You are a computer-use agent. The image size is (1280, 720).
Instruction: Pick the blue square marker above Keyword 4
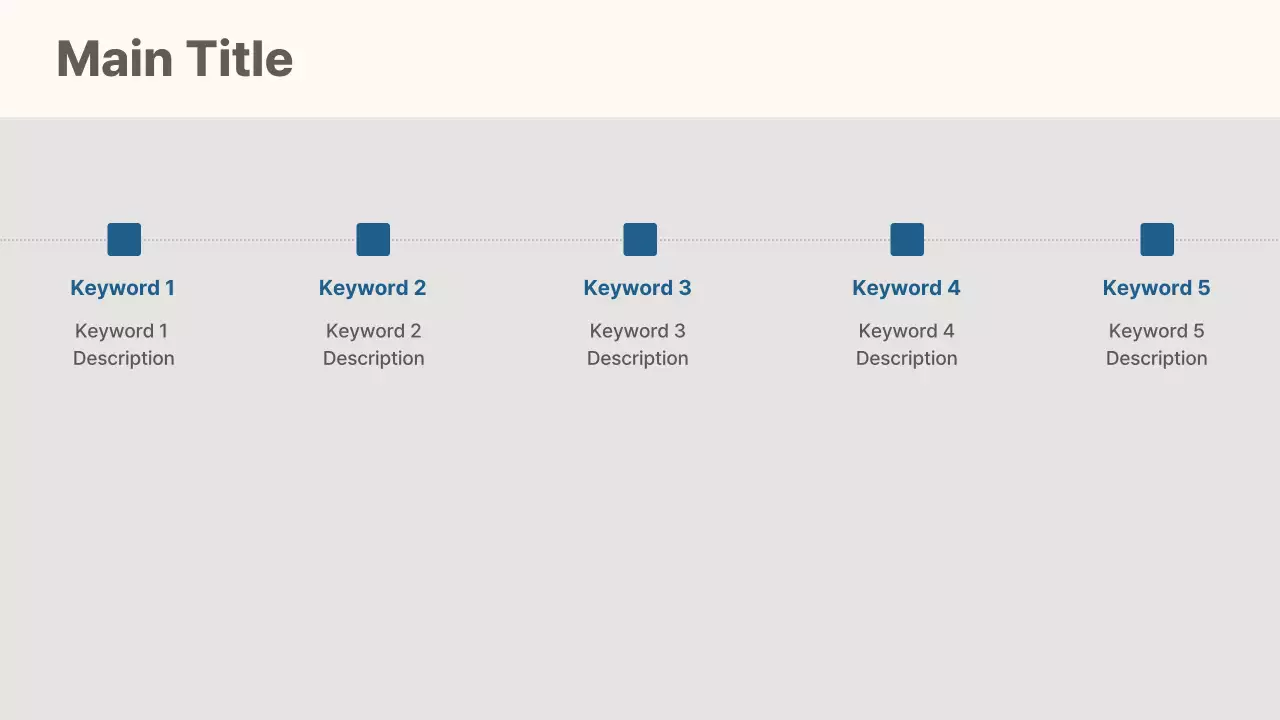(907, 240)
